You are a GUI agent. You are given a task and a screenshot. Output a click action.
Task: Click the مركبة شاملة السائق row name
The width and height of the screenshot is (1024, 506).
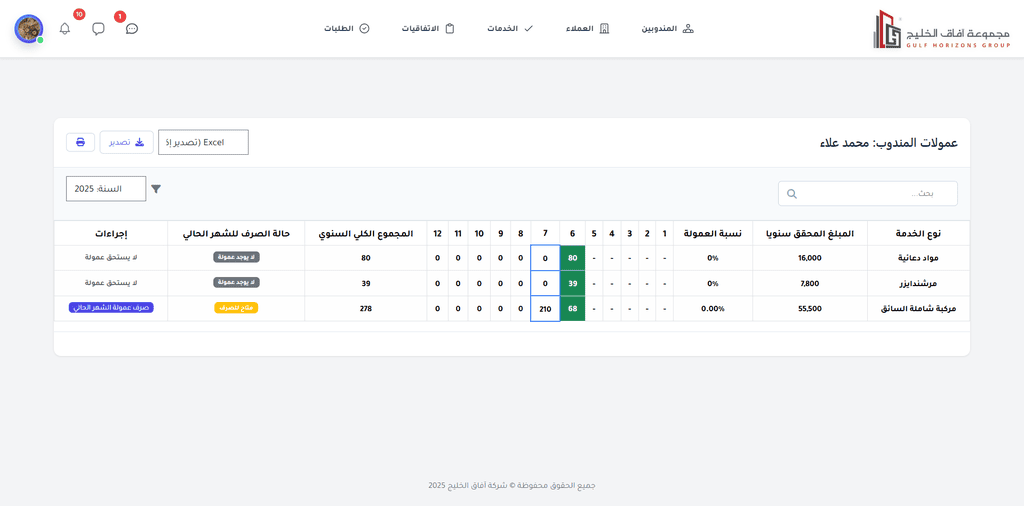click(918, 308)
